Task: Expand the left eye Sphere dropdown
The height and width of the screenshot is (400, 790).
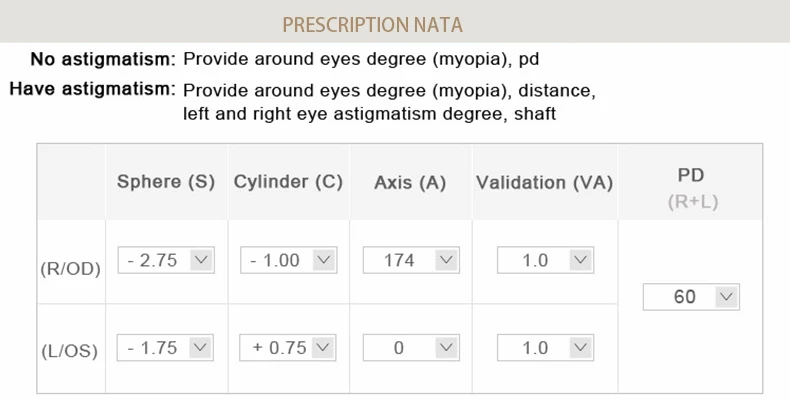Action: click(x=166, y=348)
